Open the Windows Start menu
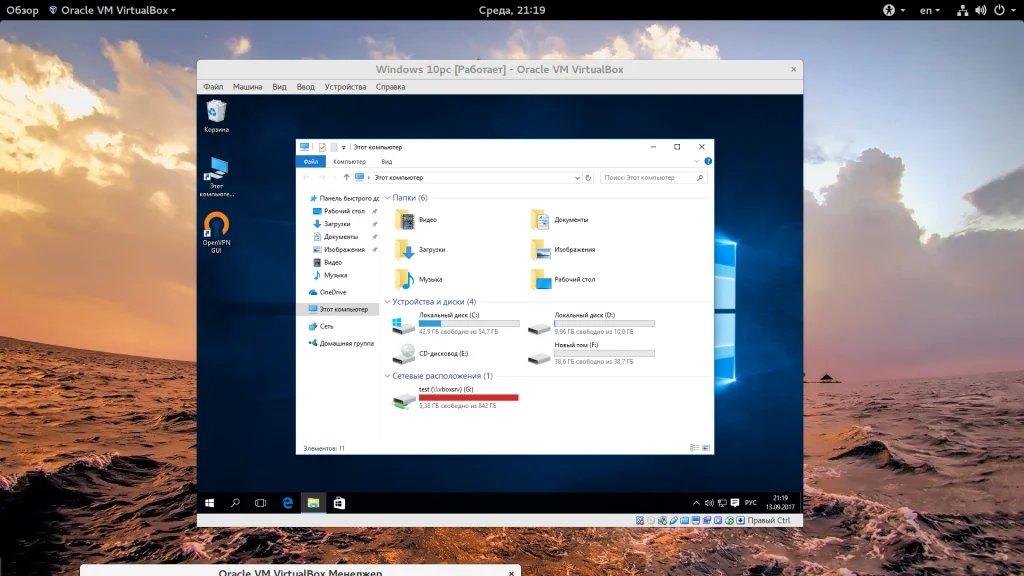This screenshot has width=1024, height=576. point(210,502)
